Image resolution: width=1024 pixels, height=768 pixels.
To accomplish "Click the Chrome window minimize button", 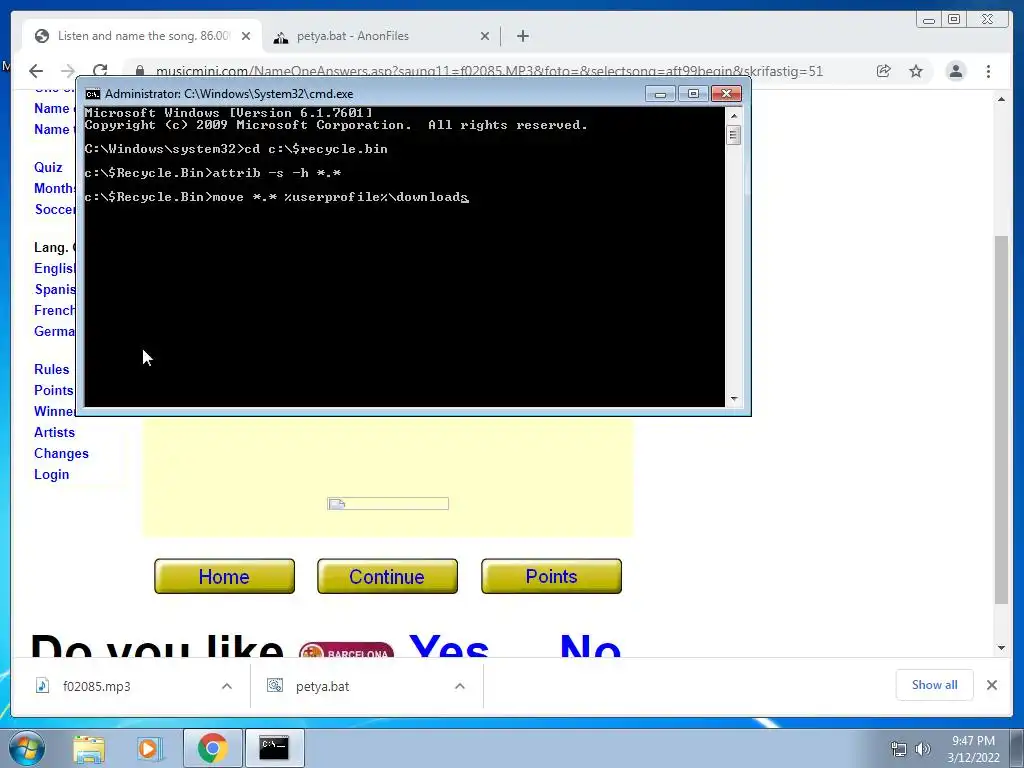I will click(x=929, y=20).
